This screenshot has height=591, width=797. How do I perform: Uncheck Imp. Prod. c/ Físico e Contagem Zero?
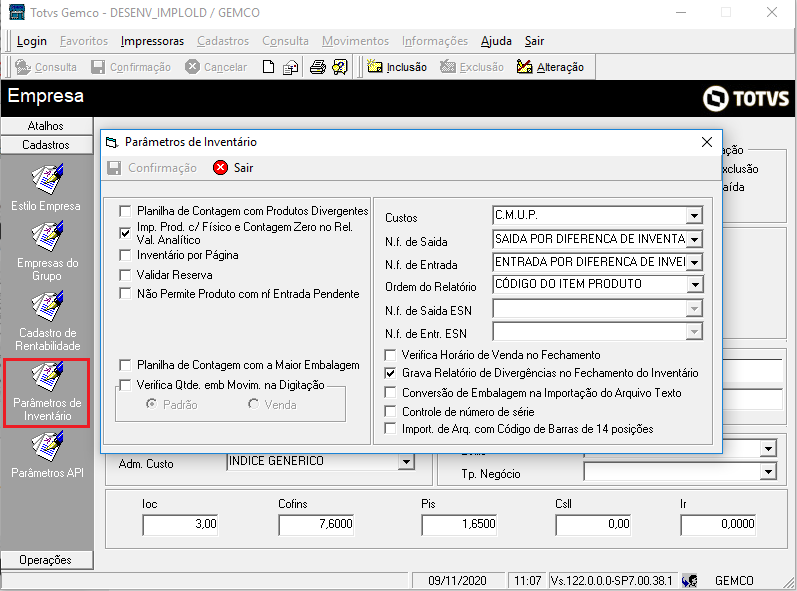point(125,233)
